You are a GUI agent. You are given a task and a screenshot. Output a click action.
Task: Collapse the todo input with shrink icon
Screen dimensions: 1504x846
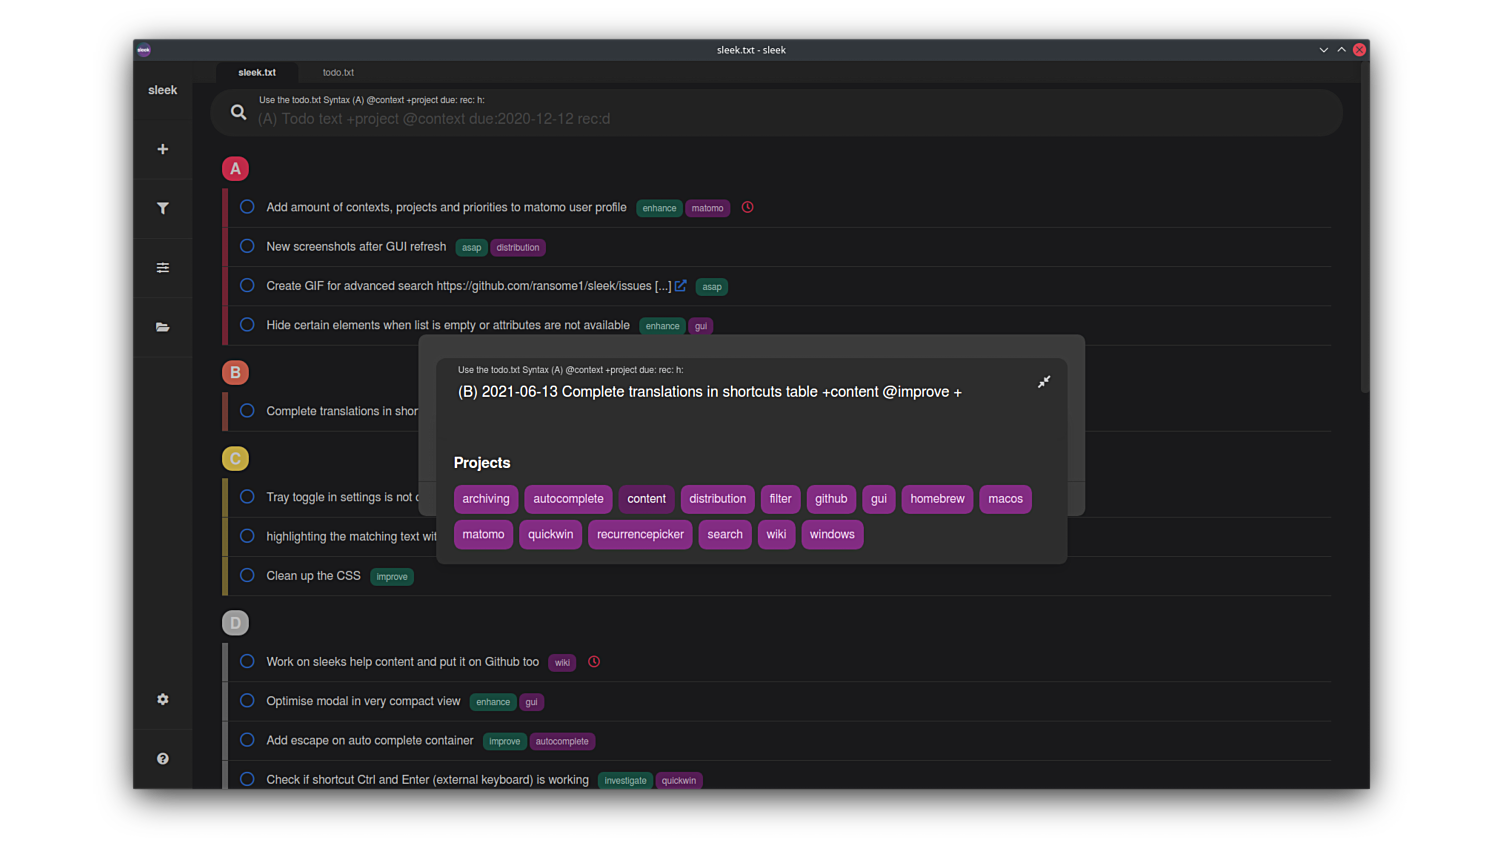pyautogui.click(x=1043, y=382)
